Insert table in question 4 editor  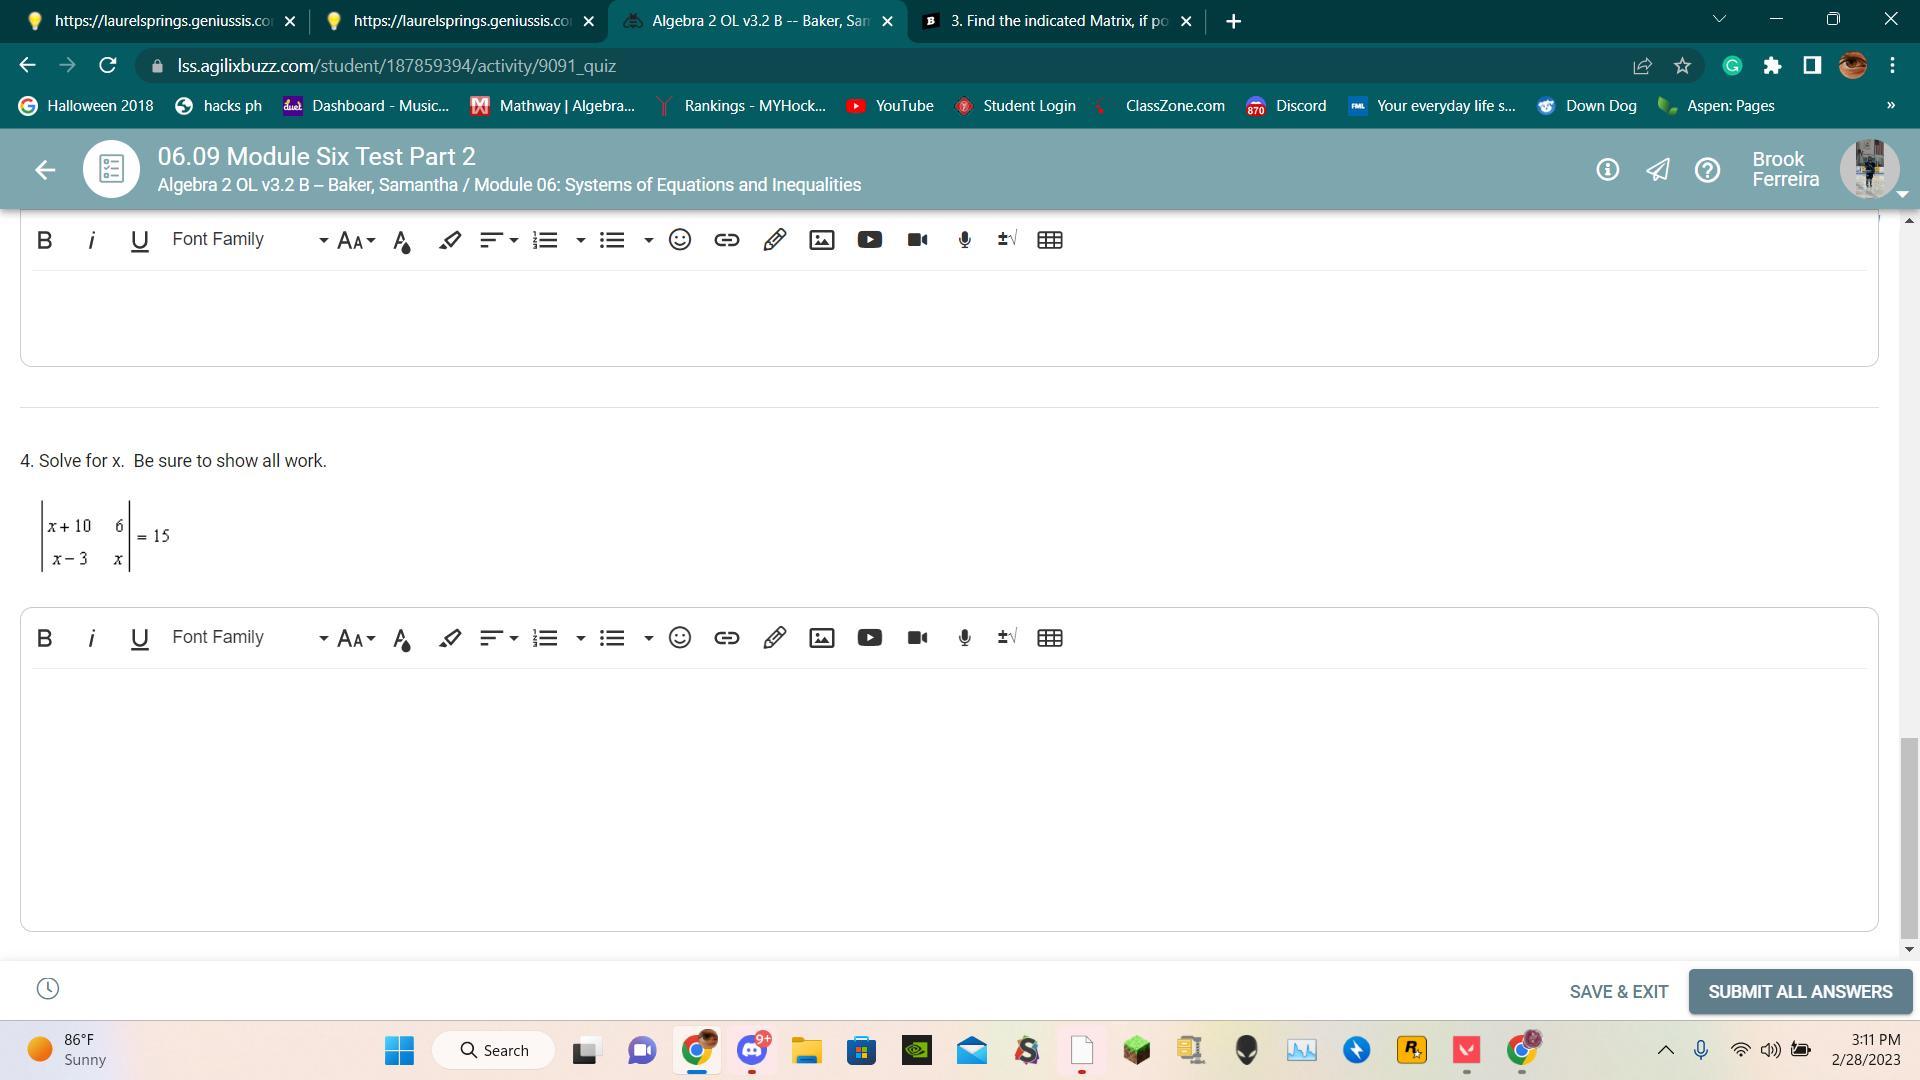pos(1050,638)
